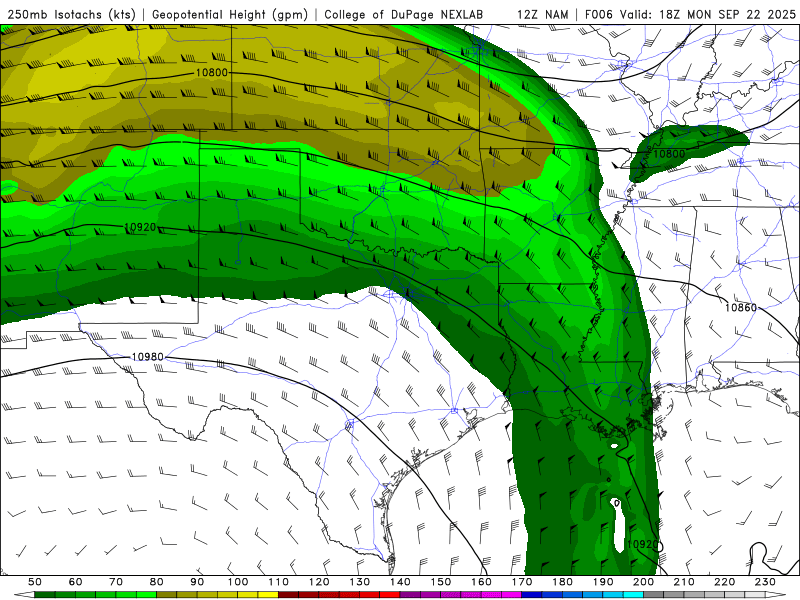
Task: Click the '250mb Isotachs (kts)' title text
Action: 71,14
